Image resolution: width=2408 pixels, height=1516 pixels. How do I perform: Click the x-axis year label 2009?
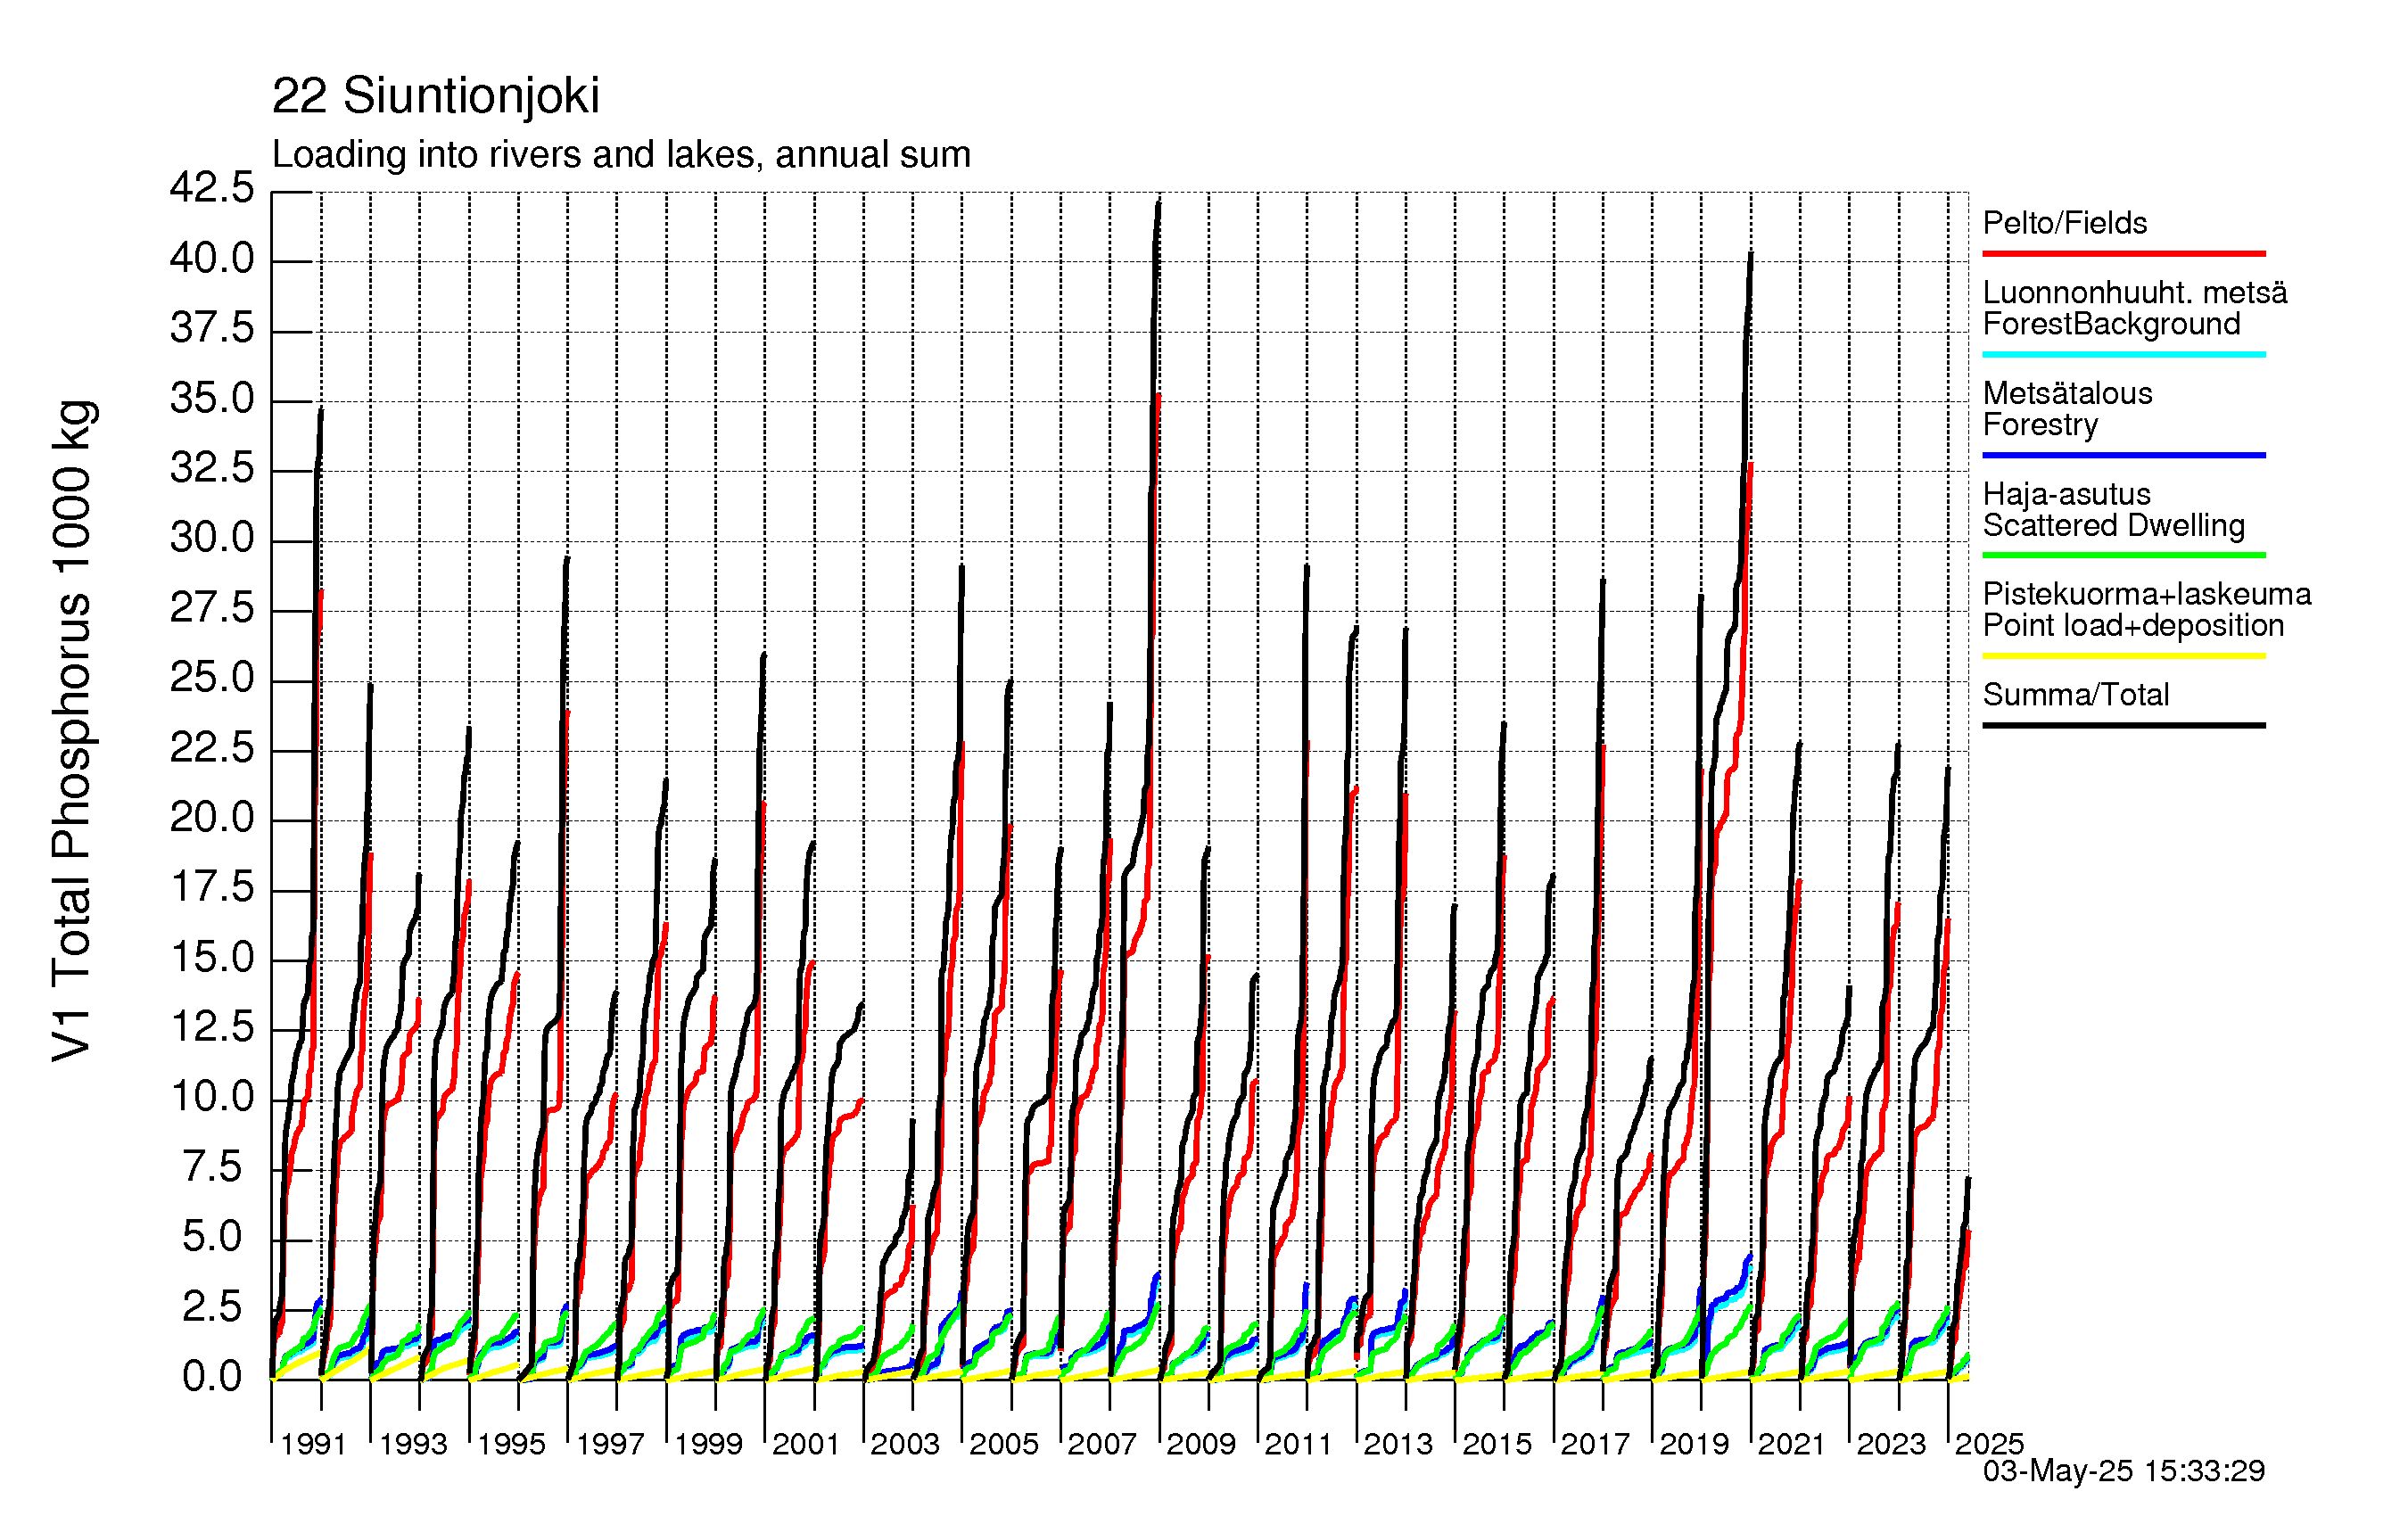(1201, 1444)
